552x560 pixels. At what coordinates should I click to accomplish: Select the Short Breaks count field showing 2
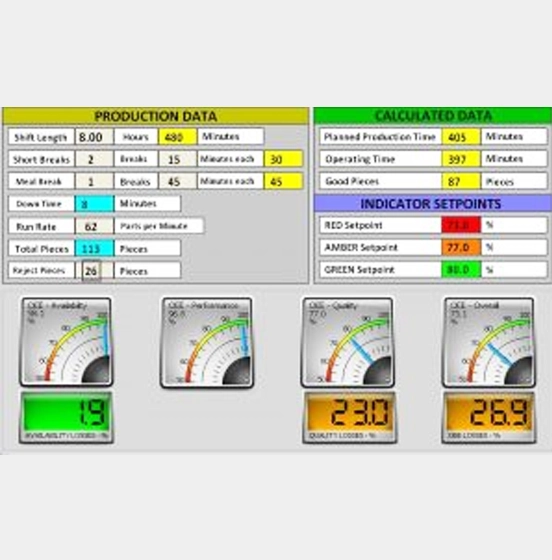94,159
